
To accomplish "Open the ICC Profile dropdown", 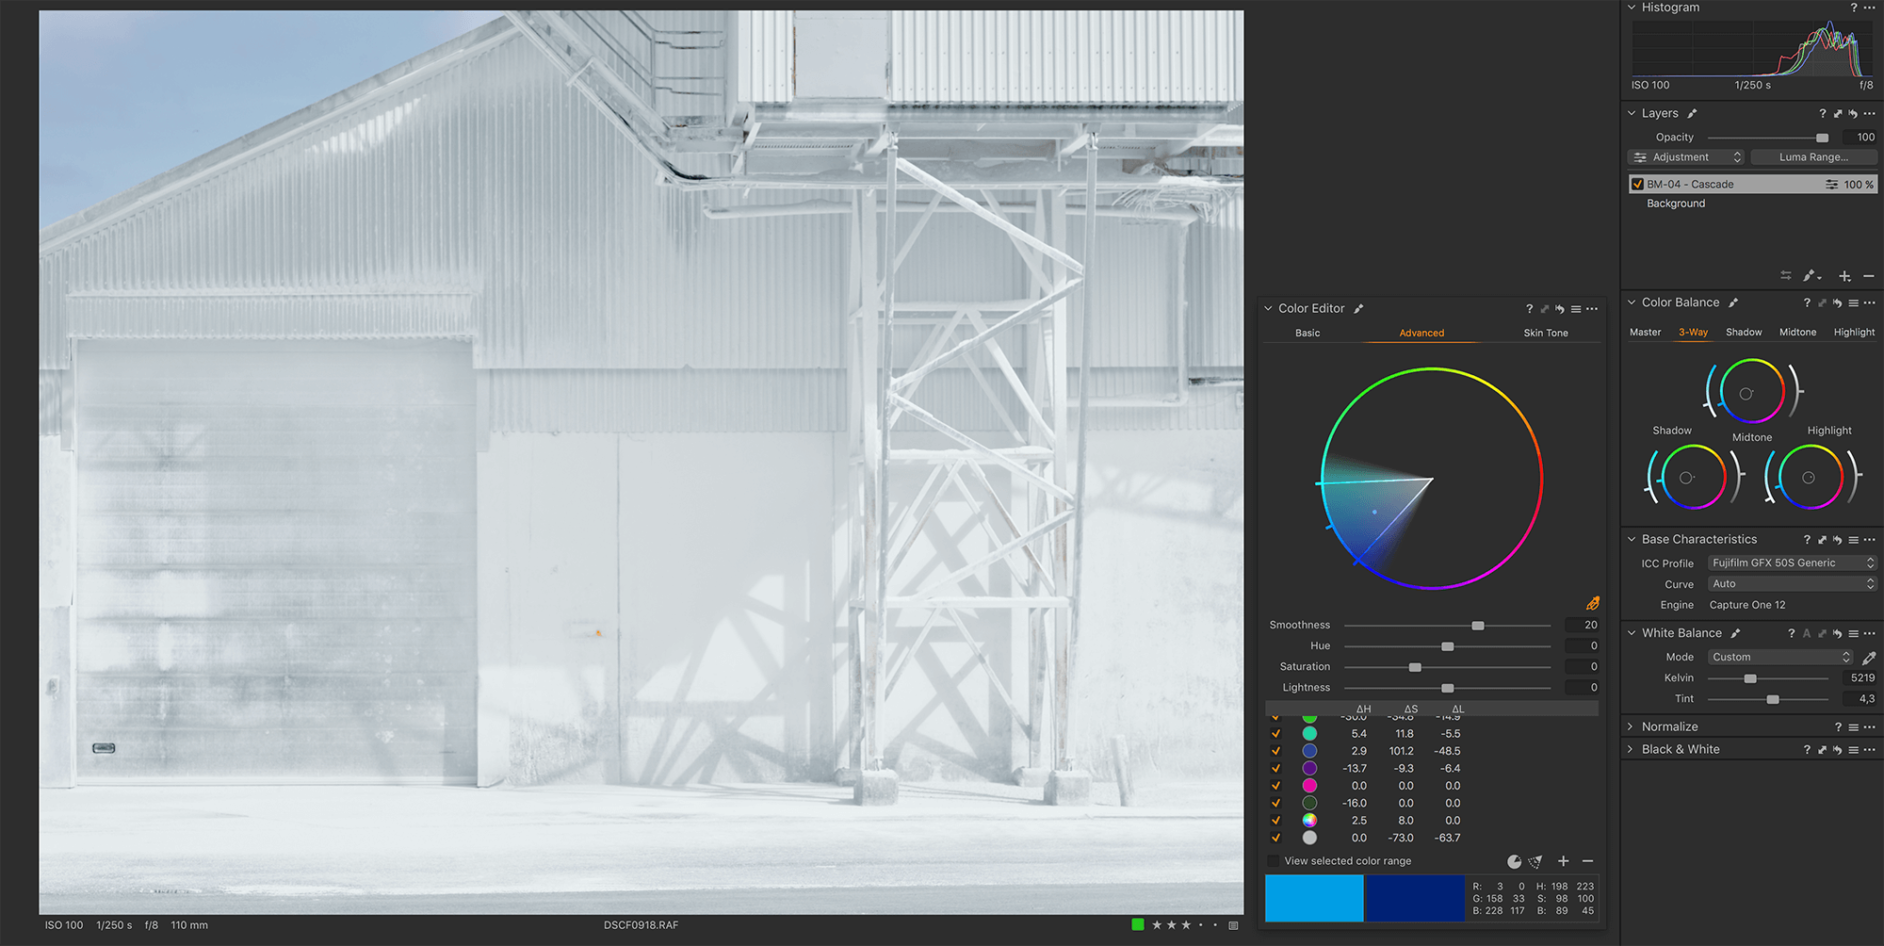I will coord(1791,562).
